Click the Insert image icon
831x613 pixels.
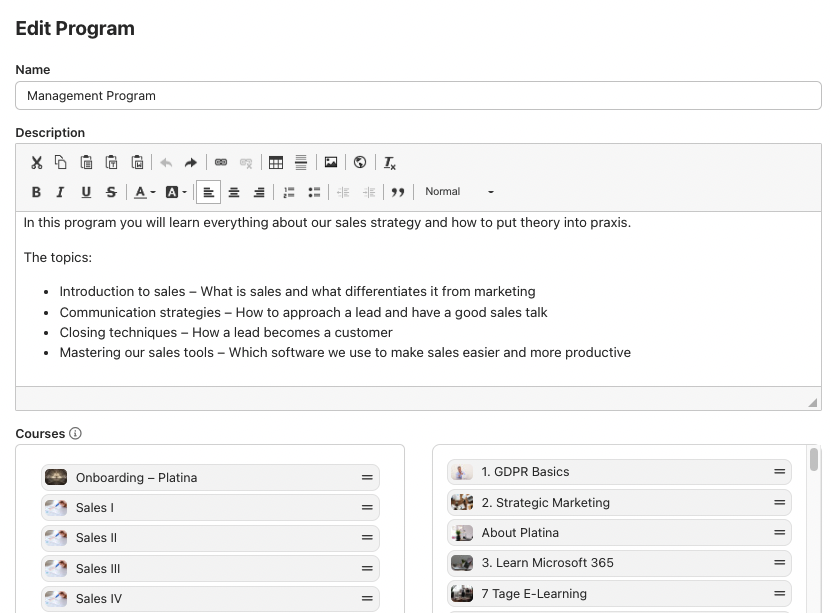pyautogui.click(x=330, y=162)
